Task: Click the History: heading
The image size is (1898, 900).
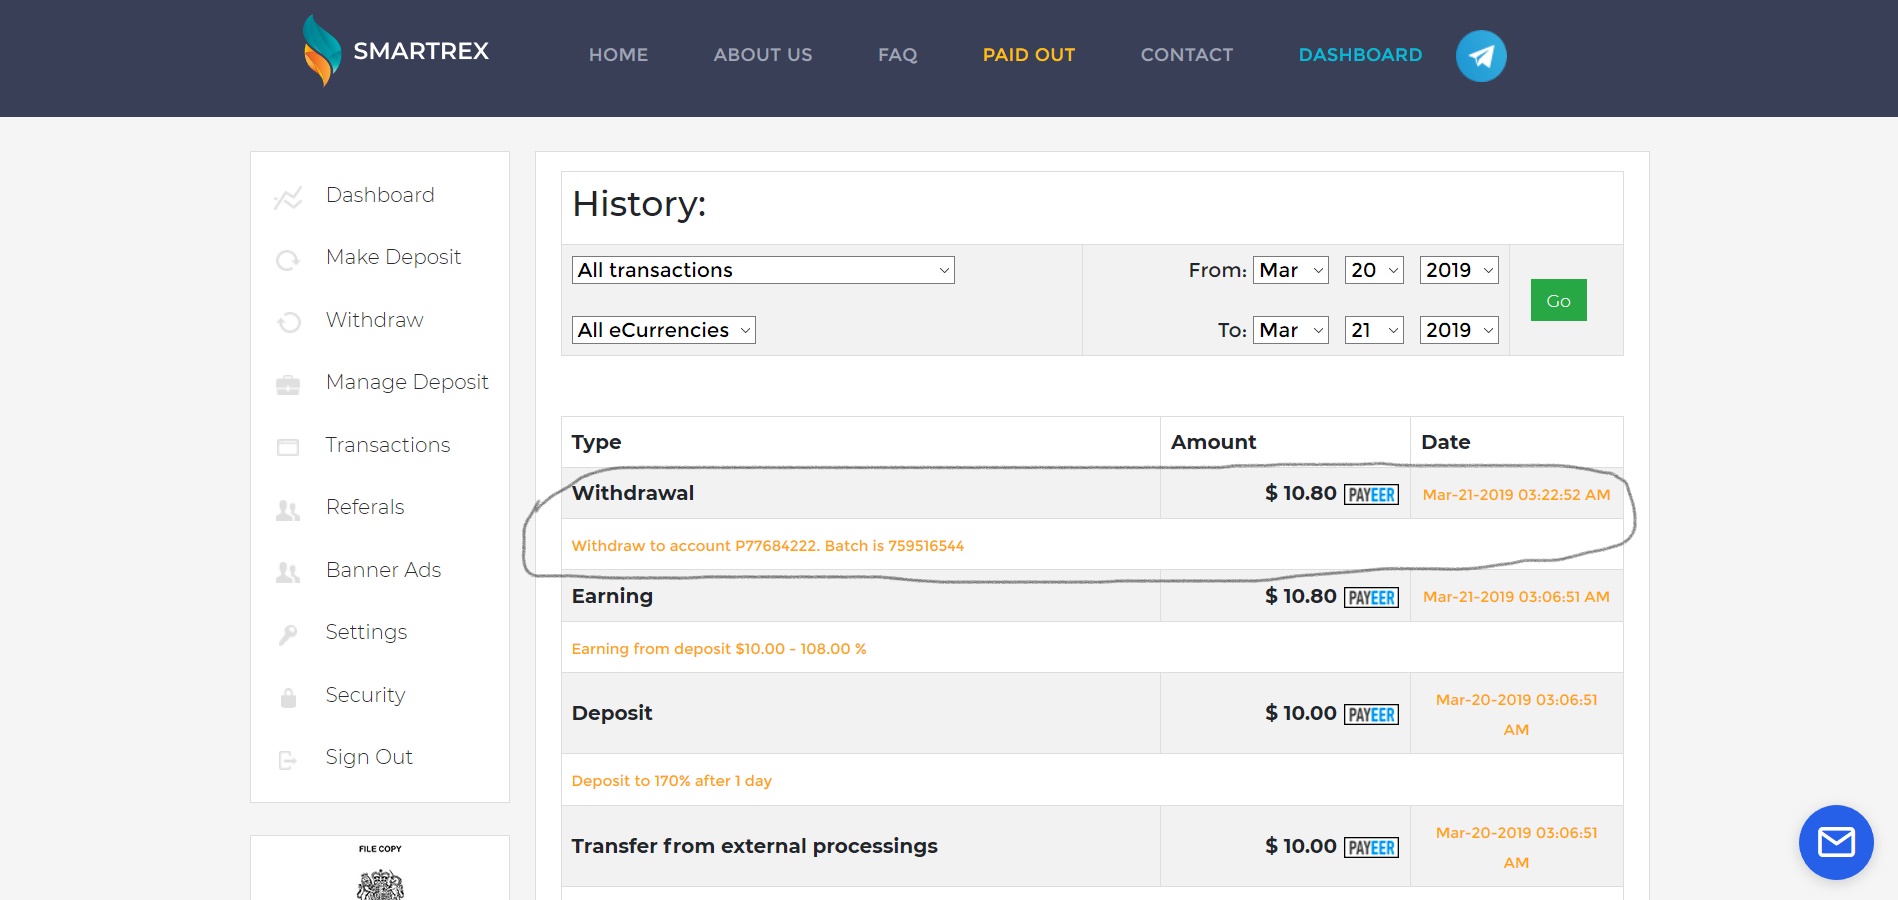Action: (x=639, y=204)
